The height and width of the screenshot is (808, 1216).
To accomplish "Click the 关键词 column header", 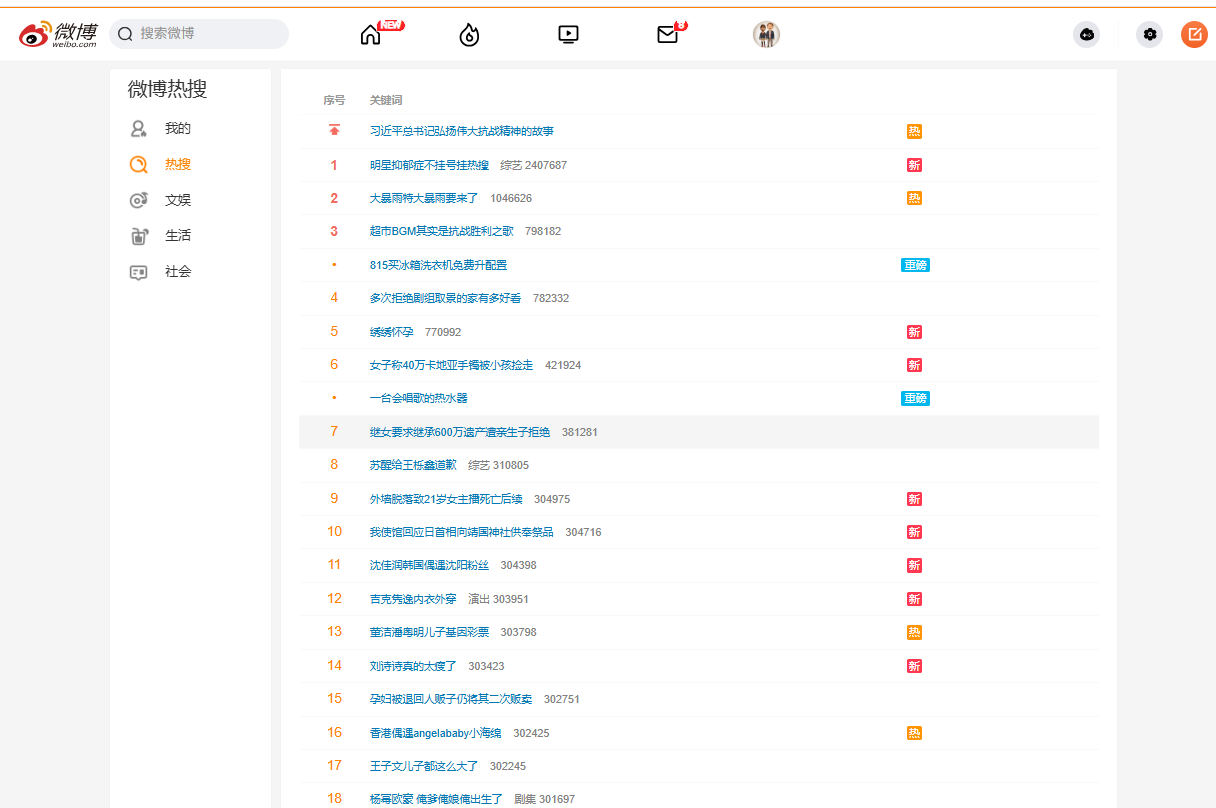I will click(386, 100).
